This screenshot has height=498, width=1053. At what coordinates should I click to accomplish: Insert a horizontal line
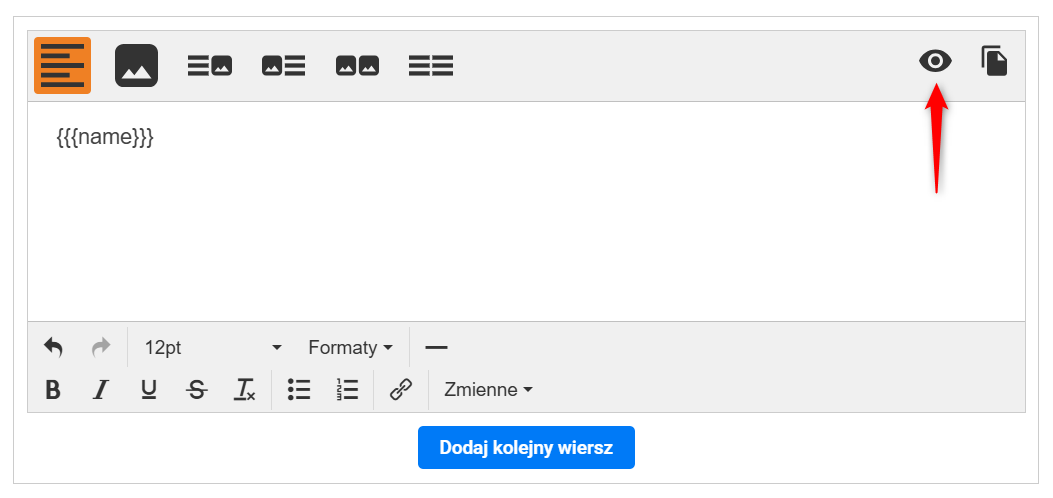point(436,348)
